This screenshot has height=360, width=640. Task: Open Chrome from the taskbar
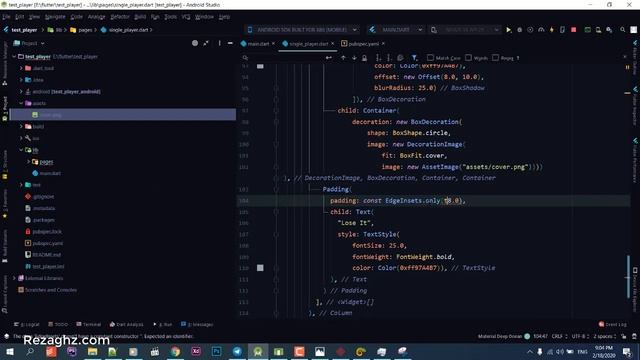175,351
